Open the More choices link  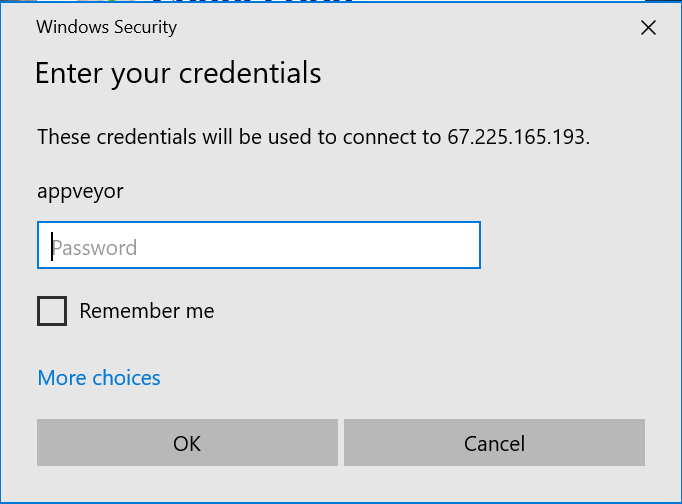[99, 377]
